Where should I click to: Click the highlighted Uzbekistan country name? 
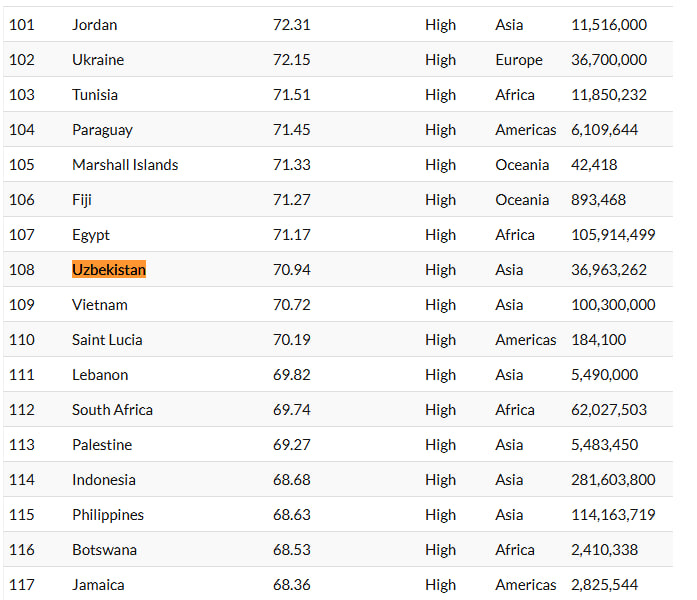(109, 270)
